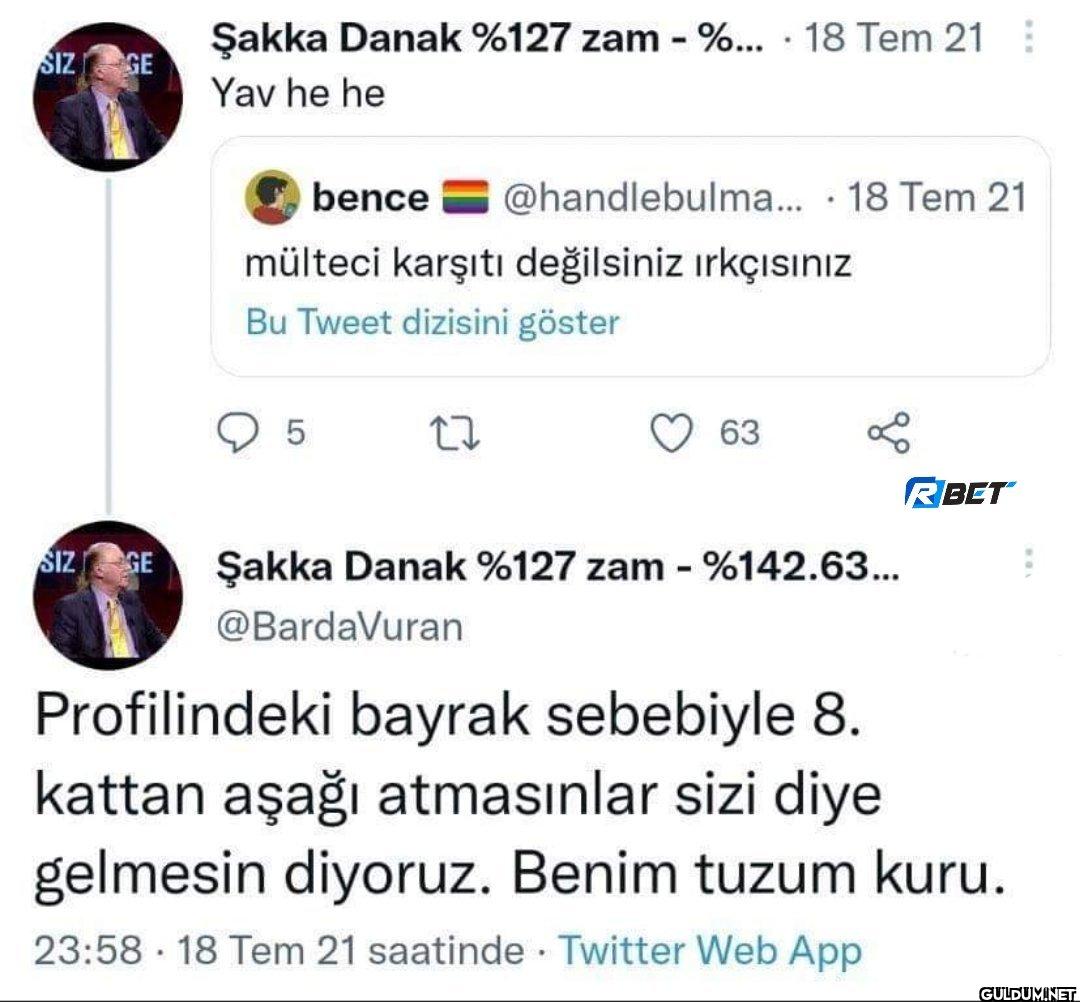Image resolution: width=1080 pixels, height=1002 pixels.
Task: Click the rainbow flag emoji beside bence
Action: tap(463, 198)
